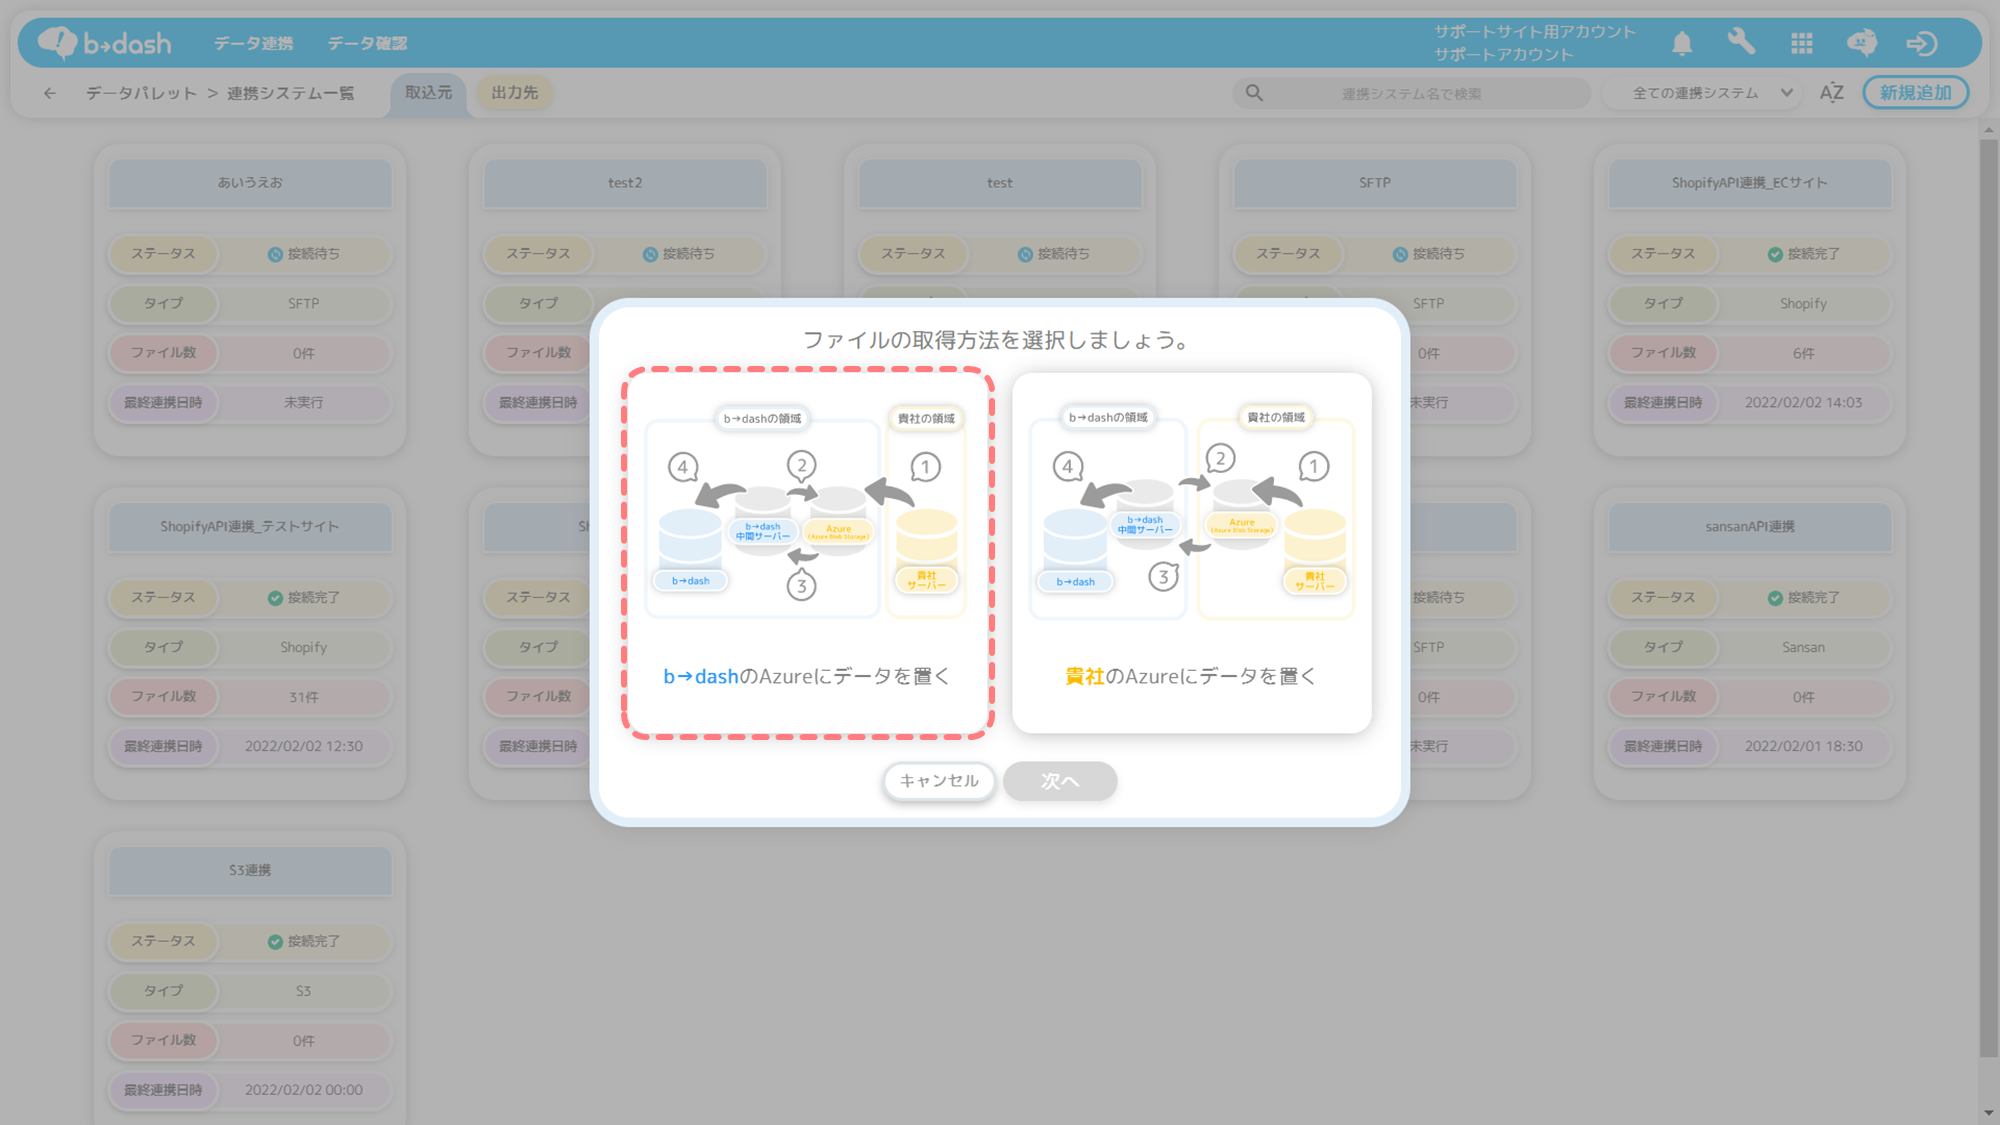This screenshot has height=1125, width=2000.
Task: Open the notifications bell icon
Action: point(1682,43)
